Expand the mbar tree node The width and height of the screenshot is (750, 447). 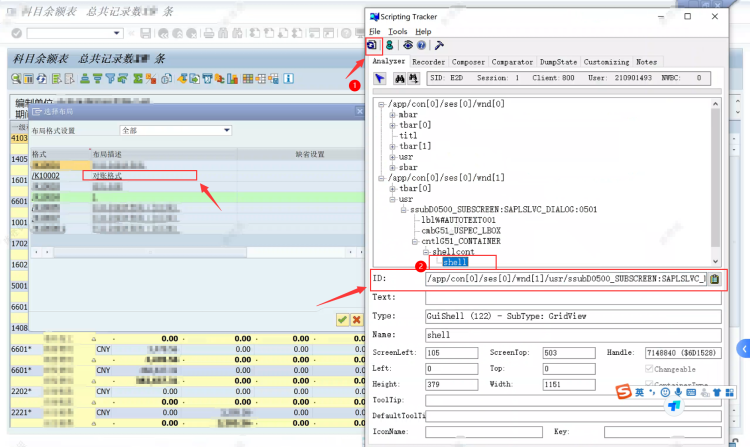[392, 115]
